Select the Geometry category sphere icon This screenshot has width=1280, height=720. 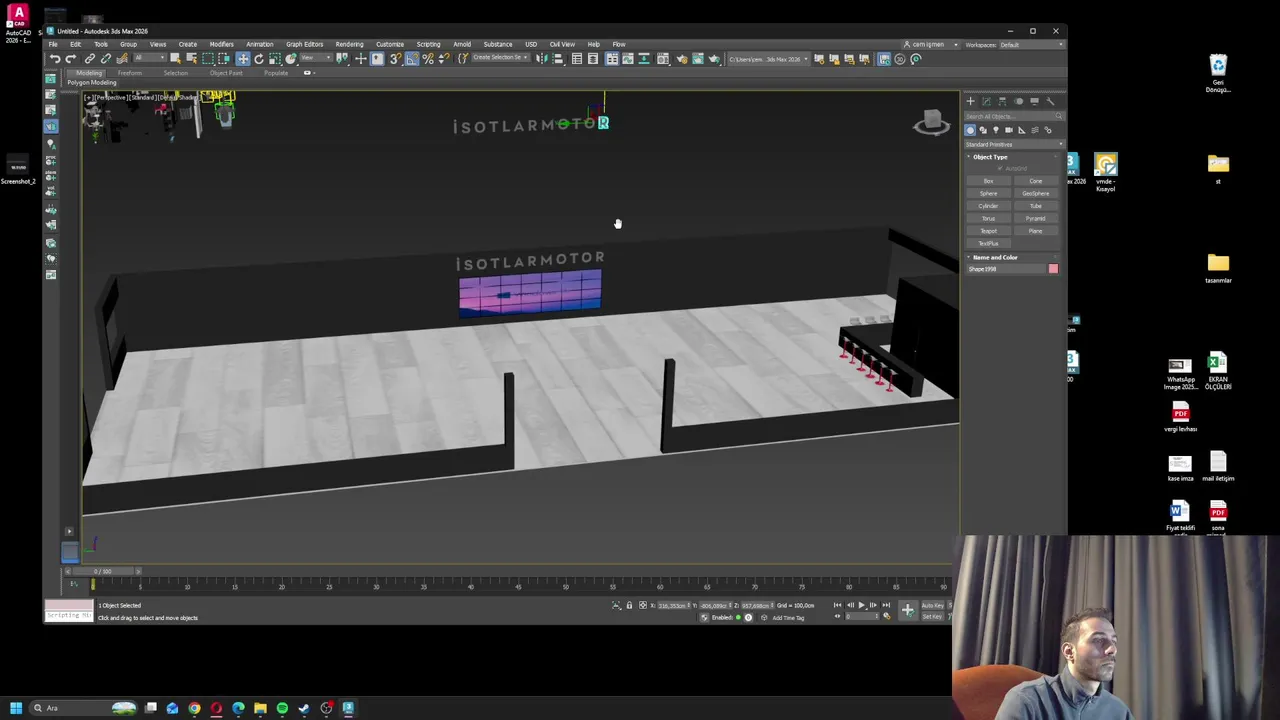point(970,130)
